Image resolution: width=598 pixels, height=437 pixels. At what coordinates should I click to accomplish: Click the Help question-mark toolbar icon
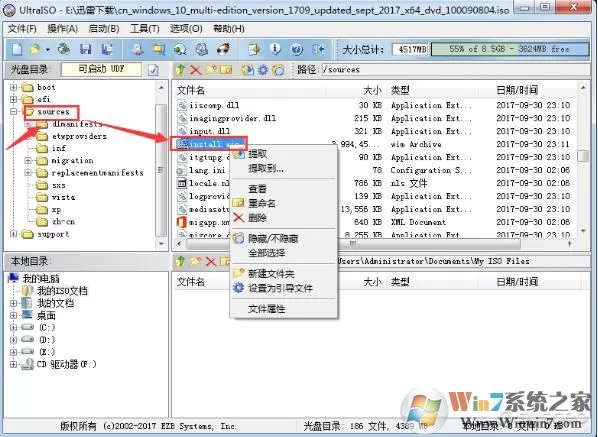pyautogui.click(x=297, y=50)
